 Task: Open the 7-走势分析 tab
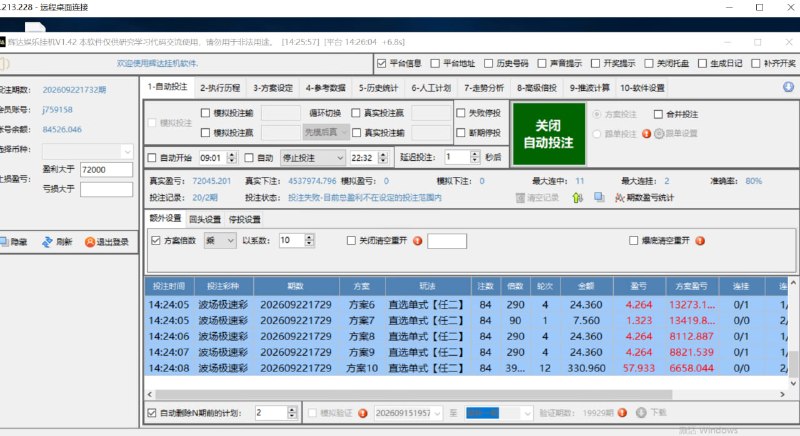[x=484, y=88]
